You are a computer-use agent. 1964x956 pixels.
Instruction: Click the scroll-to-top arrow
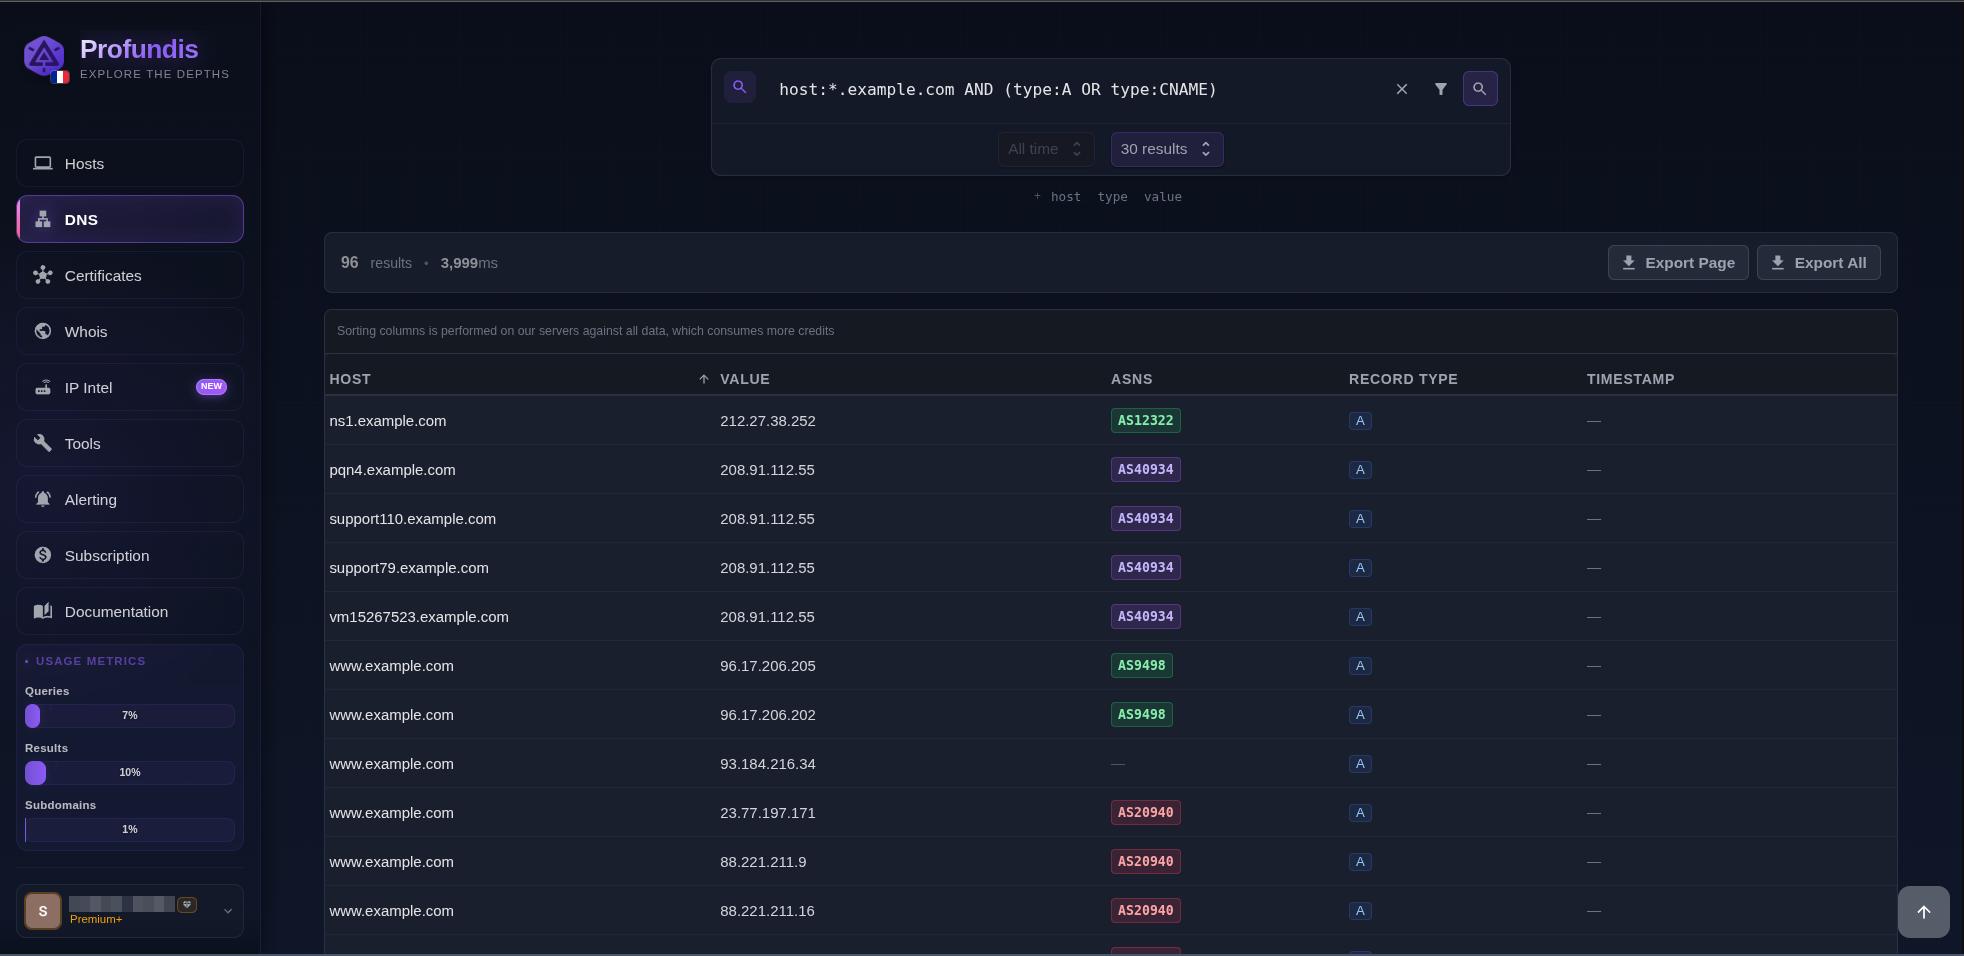[x=1922, y=911]
